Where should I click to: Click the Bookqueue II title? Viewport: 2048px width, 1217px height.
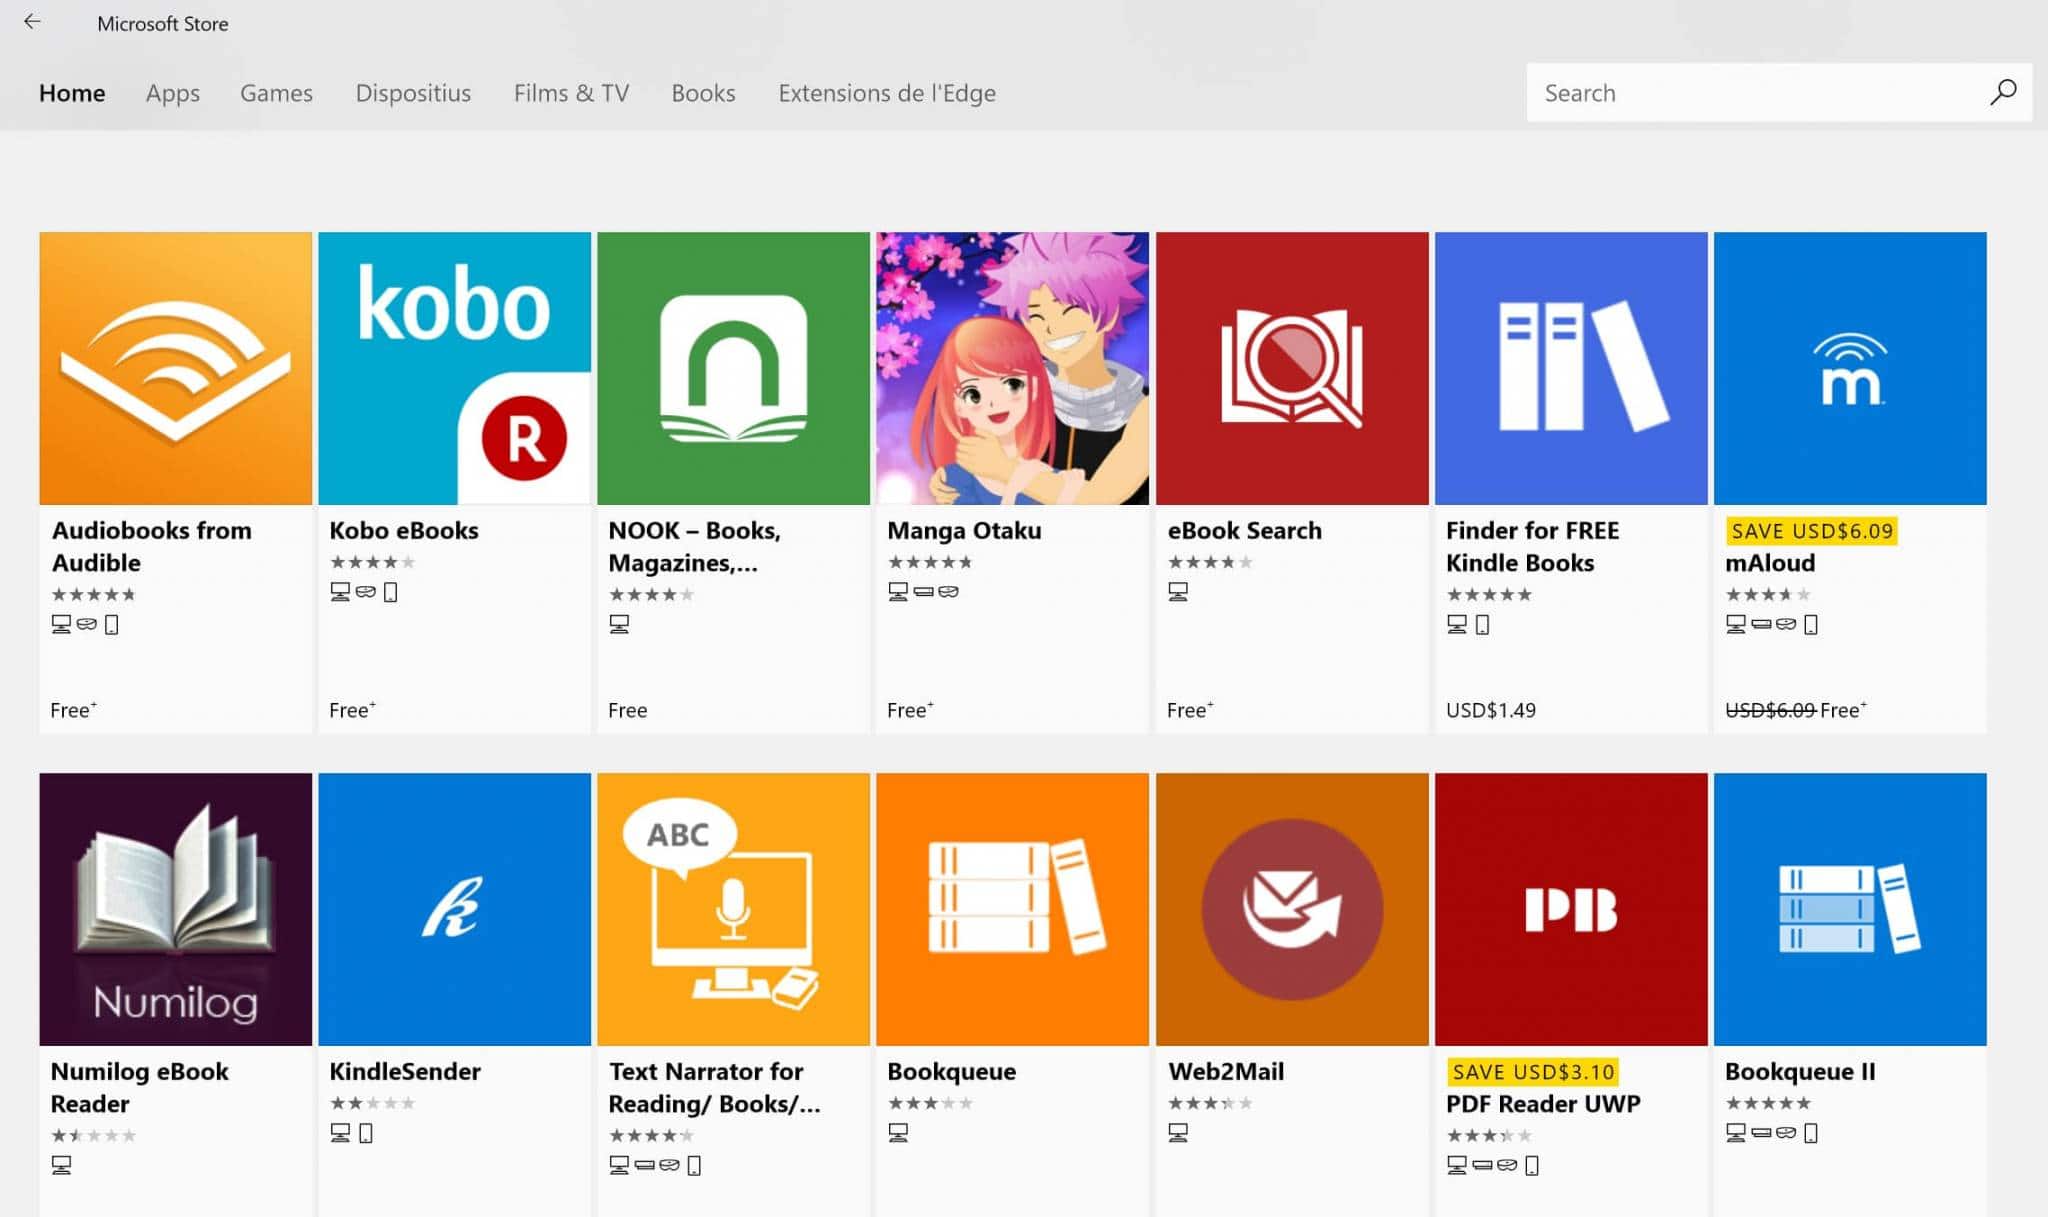pyautogui.click(x=1800, y=1071)
